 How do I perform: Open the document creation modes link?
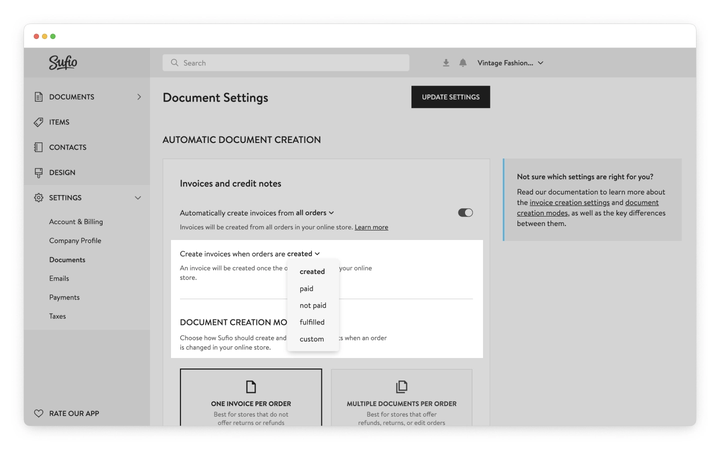coord(588,208)
